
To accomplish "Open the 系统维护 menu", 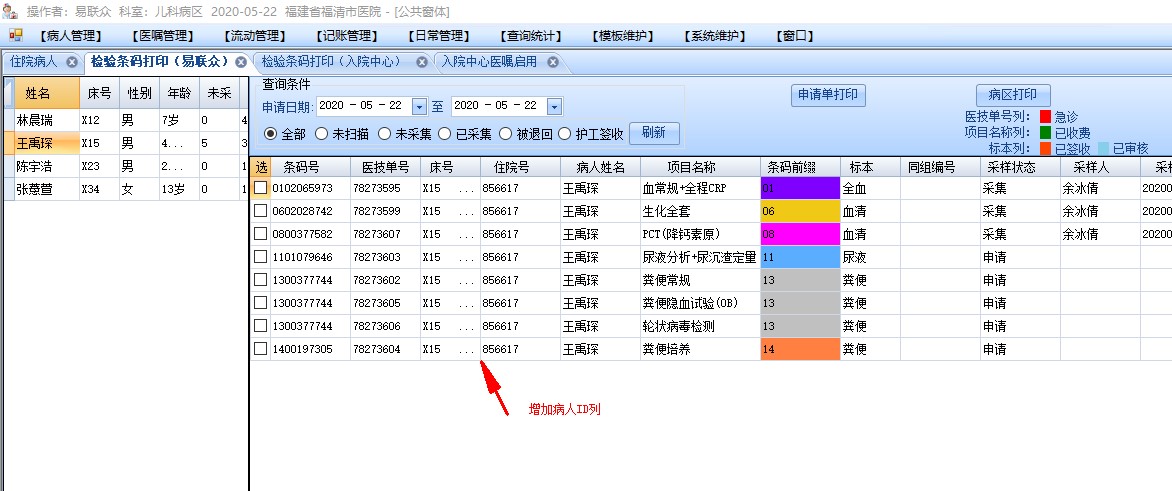I will [715, 36].
